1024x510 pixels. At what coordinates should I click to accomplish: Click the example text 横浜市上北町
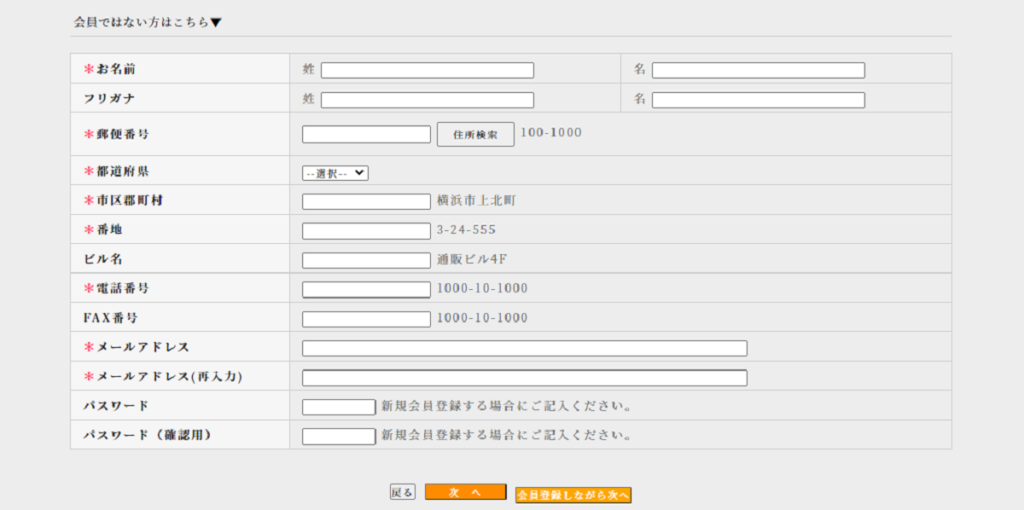(477, 200)
